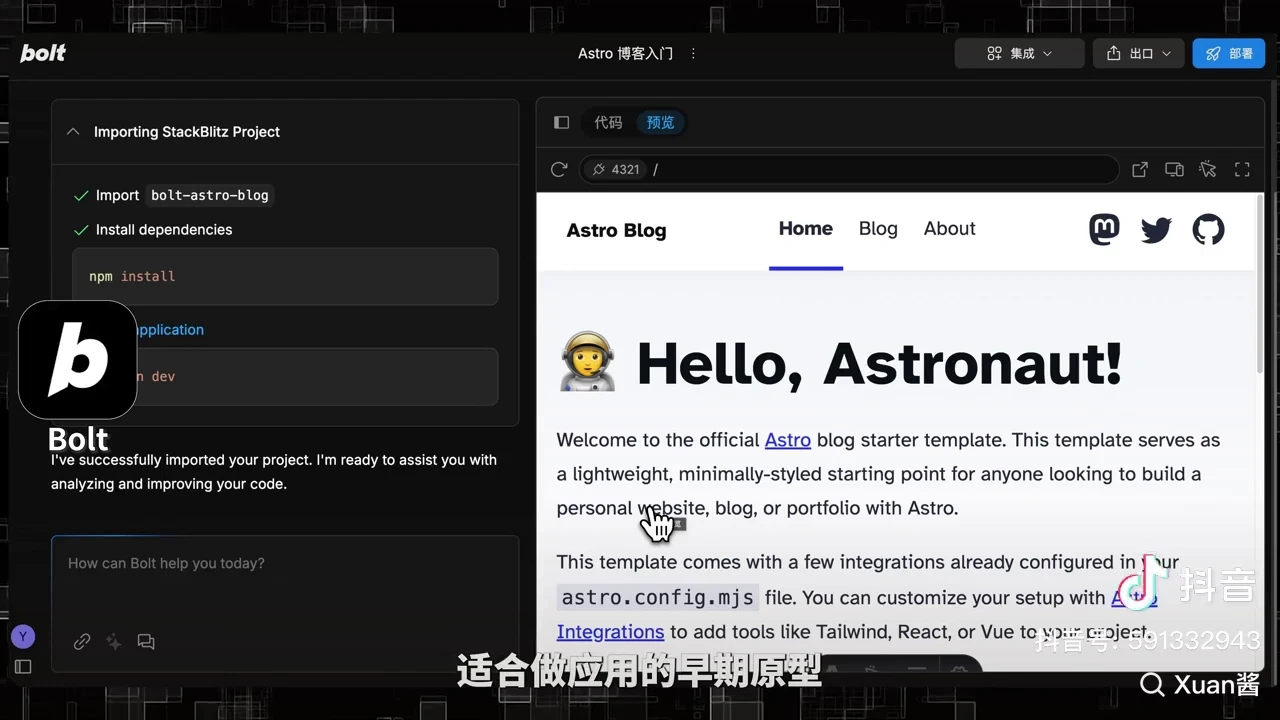Click the bolt-astro-blog import label
This screenshot has width=1280, height=720.
point(210,195)
